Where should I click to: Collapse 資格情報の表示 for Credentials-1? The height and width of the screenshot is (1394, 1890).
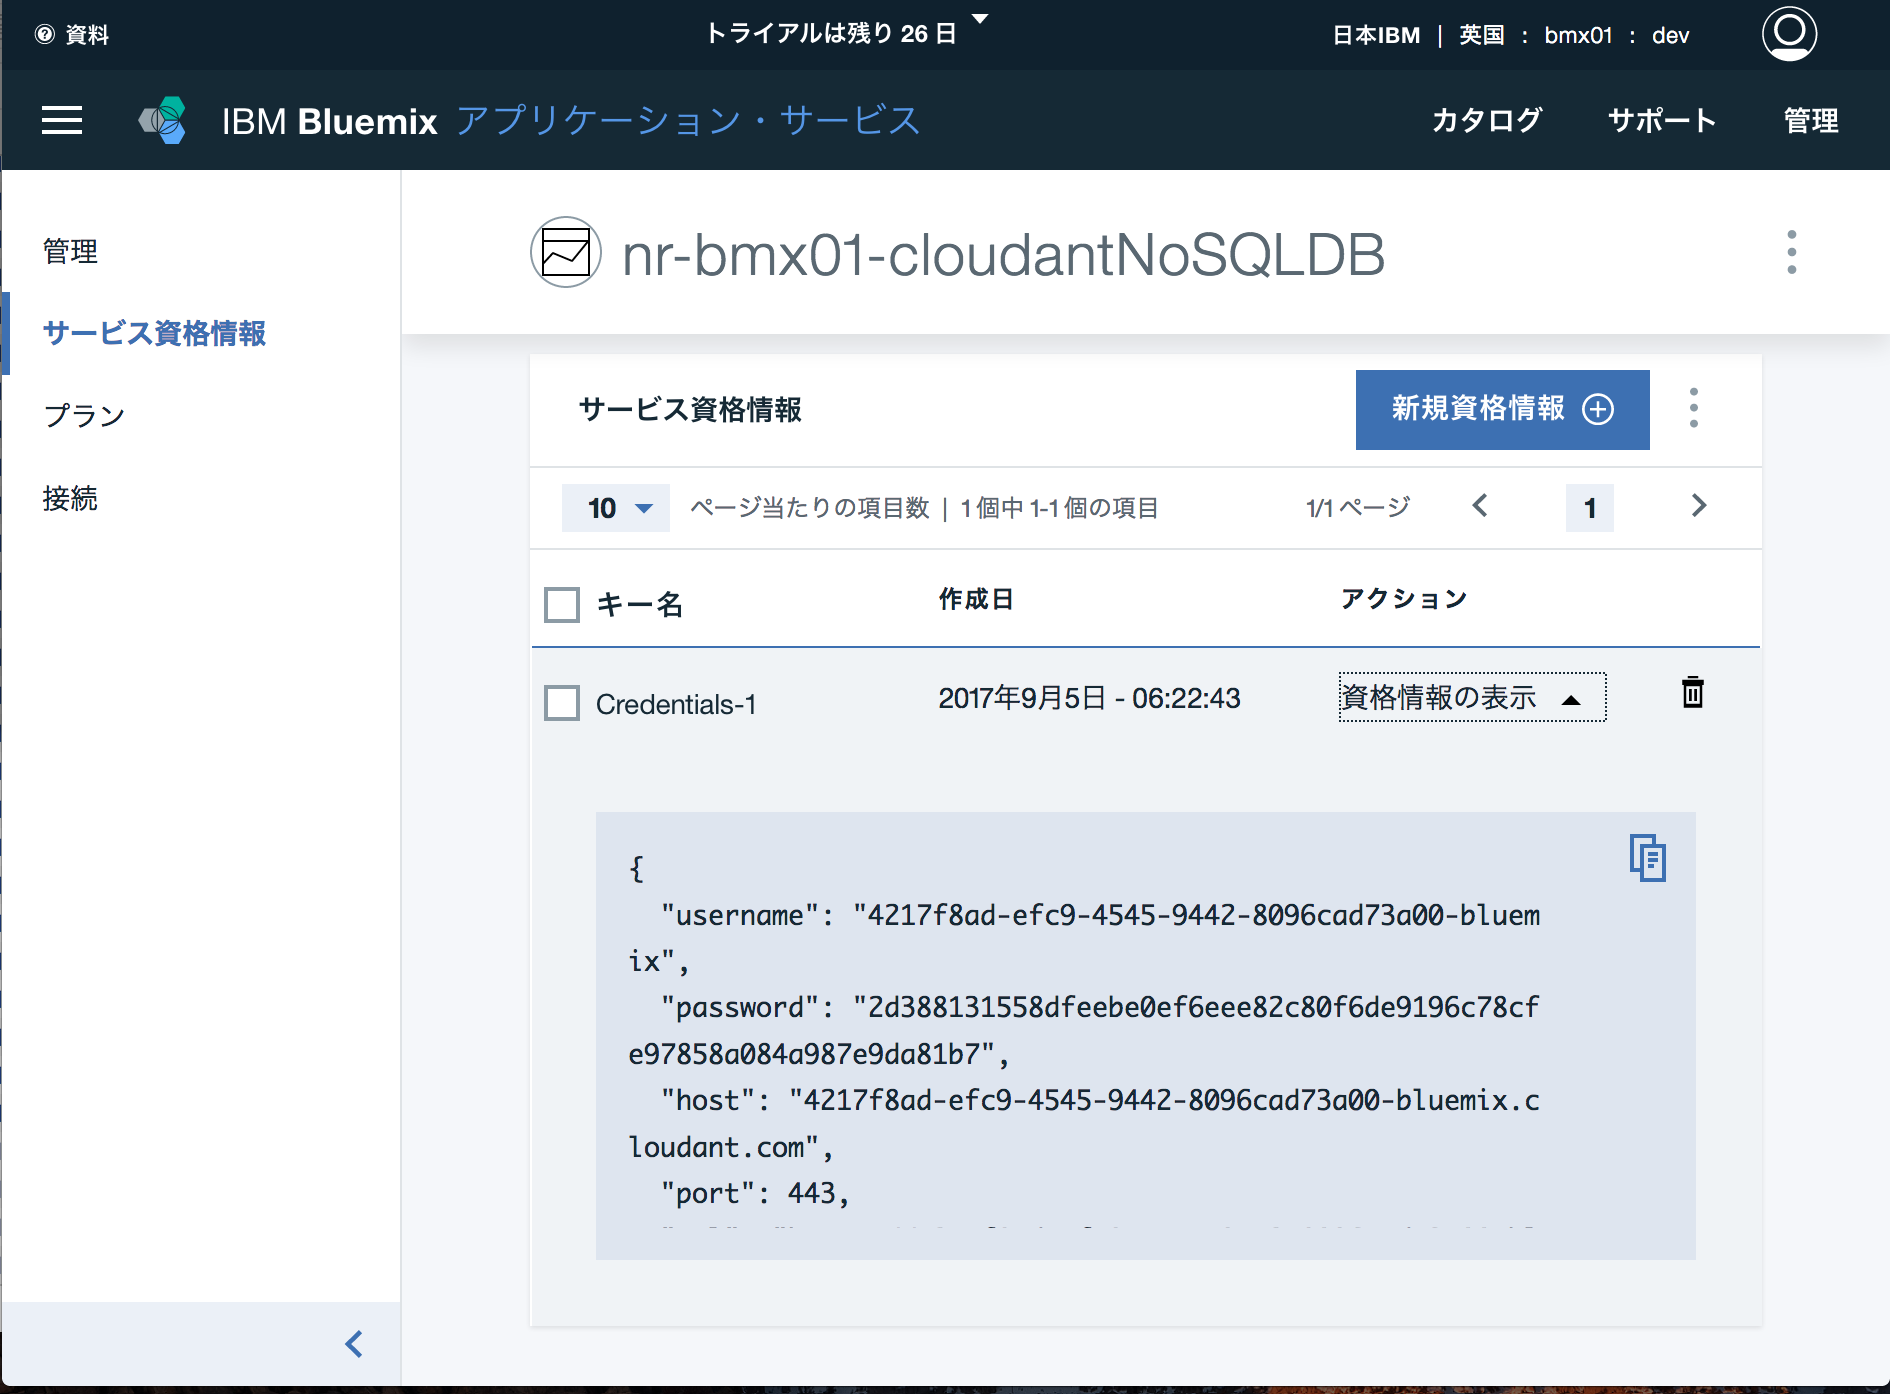tap(1471, 697)
